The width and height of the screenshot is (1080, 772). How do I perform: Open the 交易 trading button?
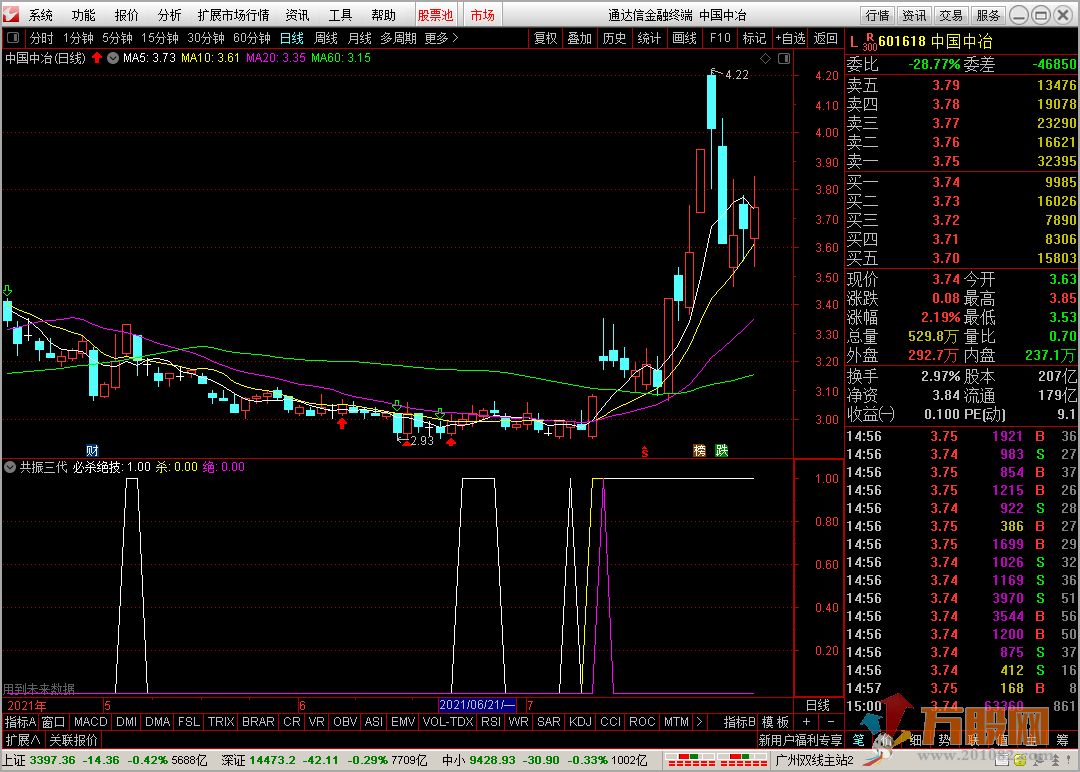(x=951, y=15)
